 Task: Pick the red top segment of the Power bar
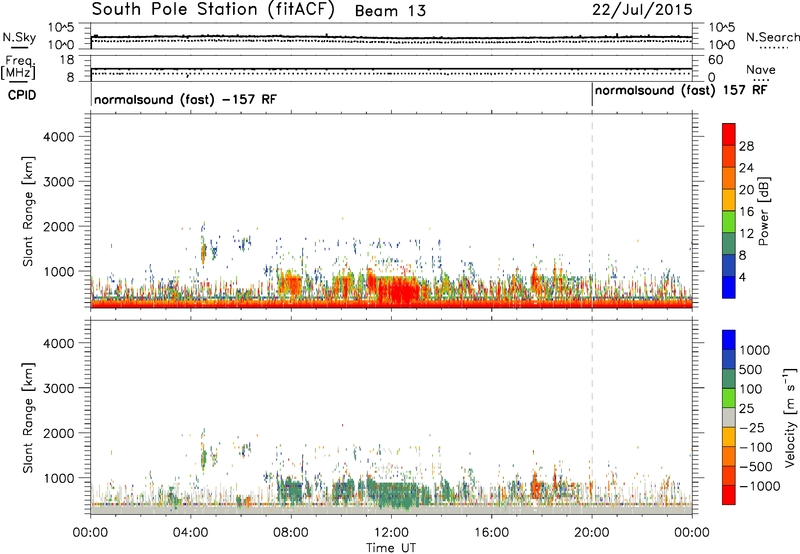[729, 134]
